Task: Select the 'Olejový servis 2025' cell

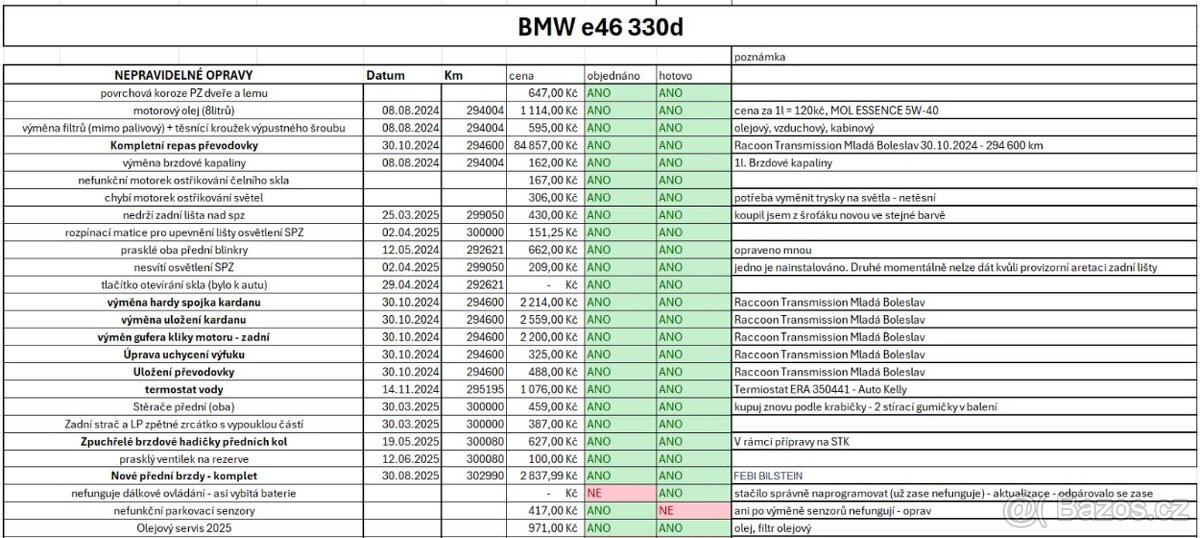Action: click(x=183, y=527)
